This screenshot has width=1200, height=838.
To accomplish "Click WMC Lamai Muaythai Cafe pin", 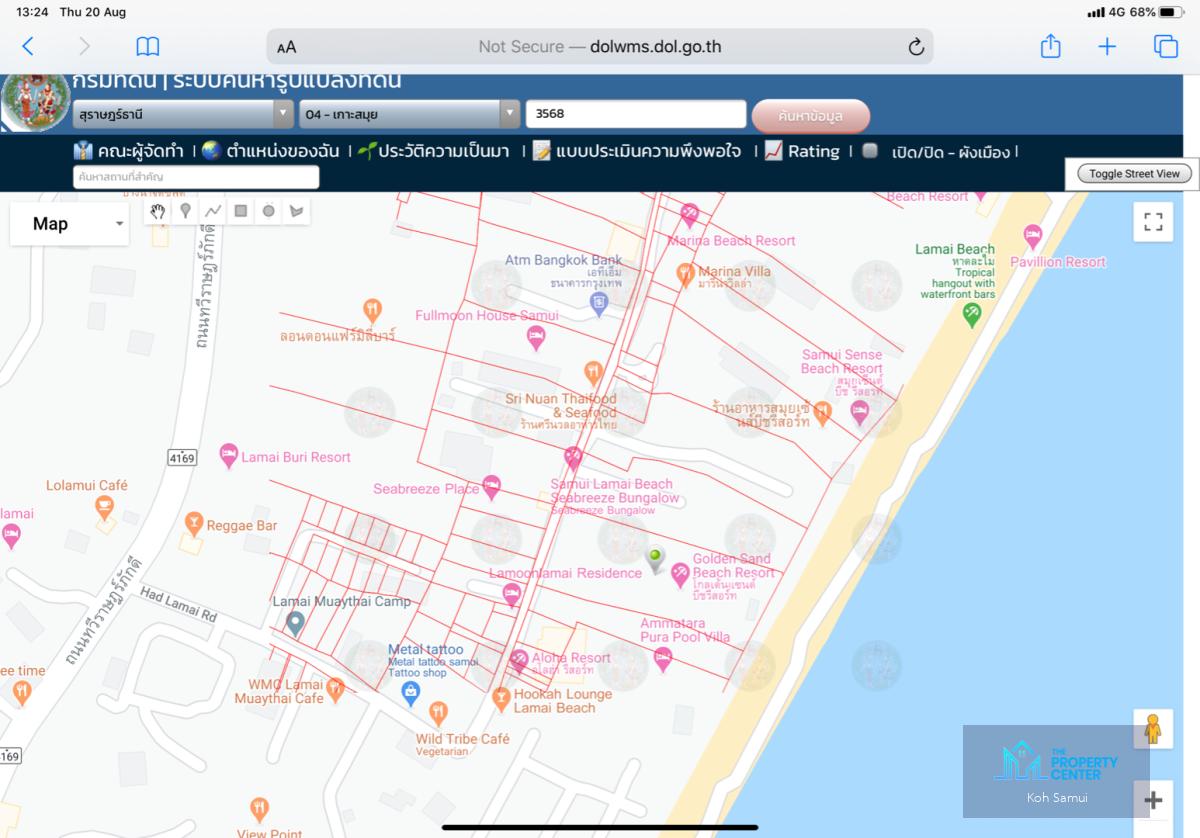I will [x=335, y=688].
